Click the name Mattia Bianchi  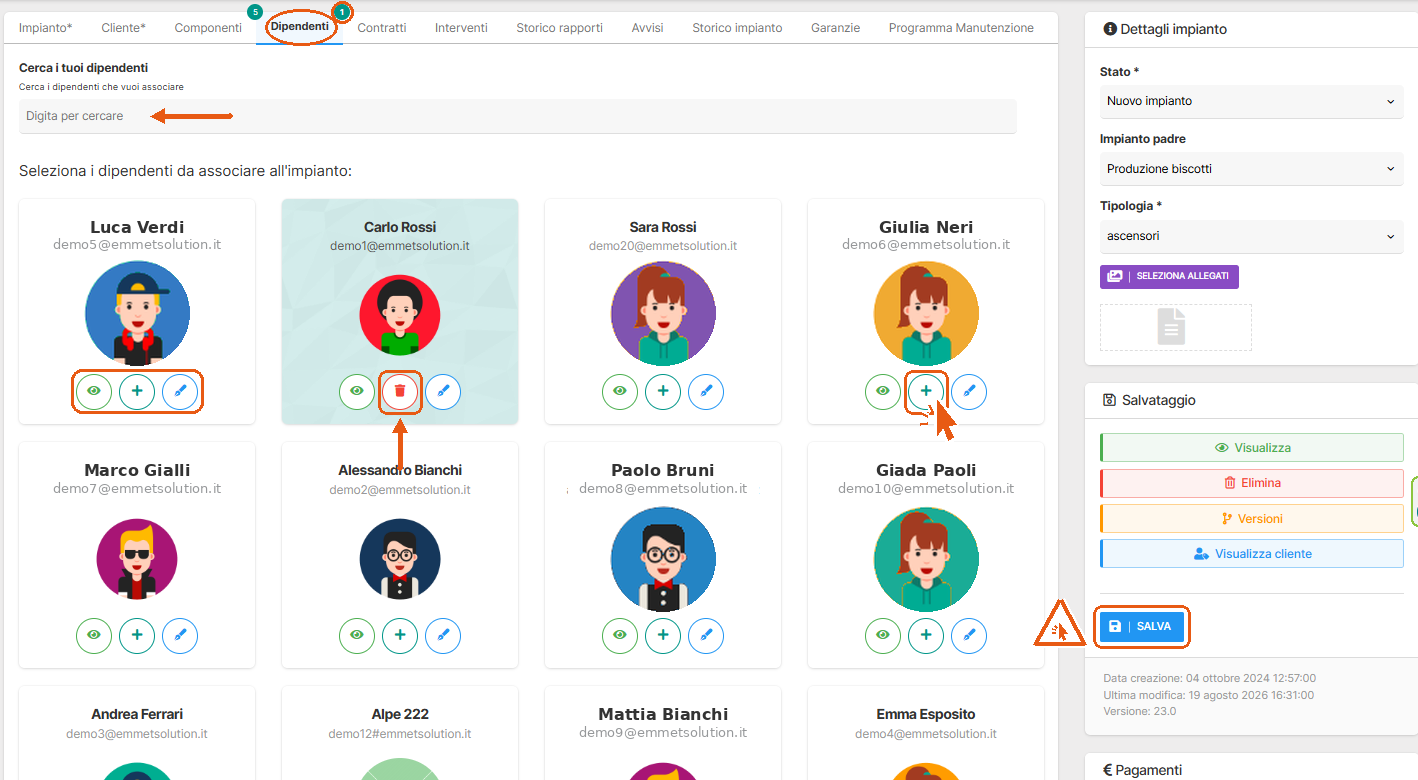663,714
